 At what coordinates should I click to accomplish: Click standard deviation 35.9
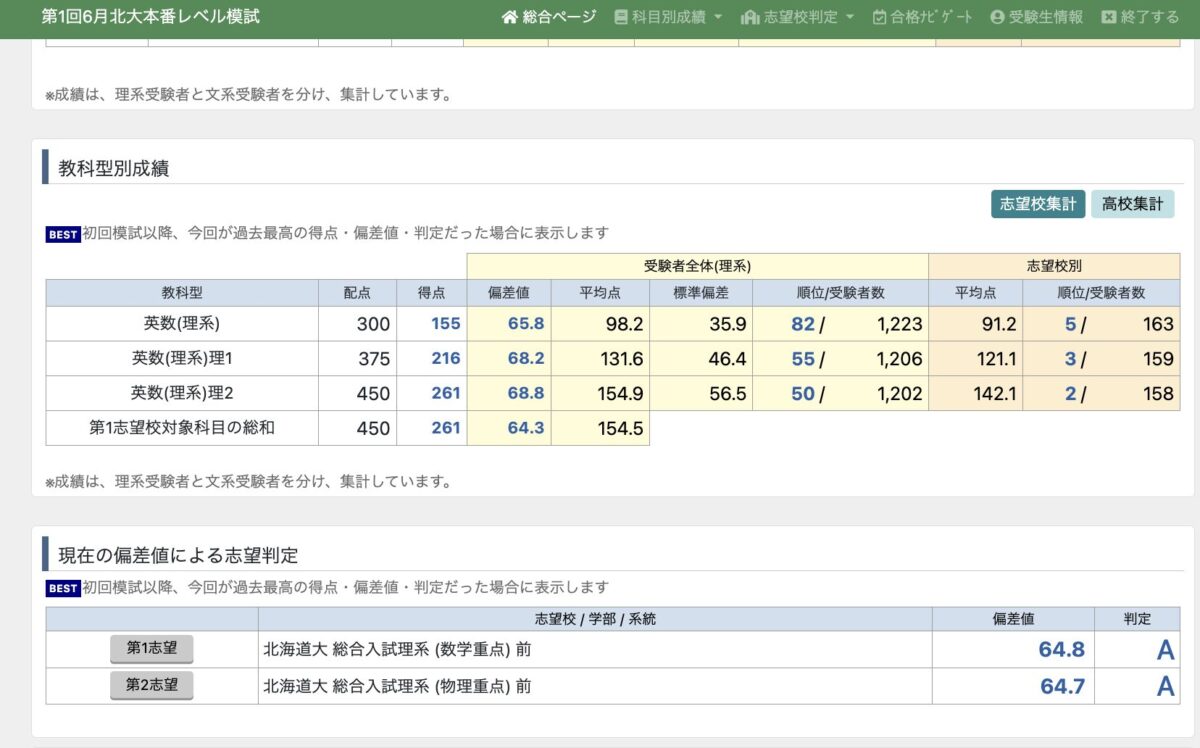(727, 324)
